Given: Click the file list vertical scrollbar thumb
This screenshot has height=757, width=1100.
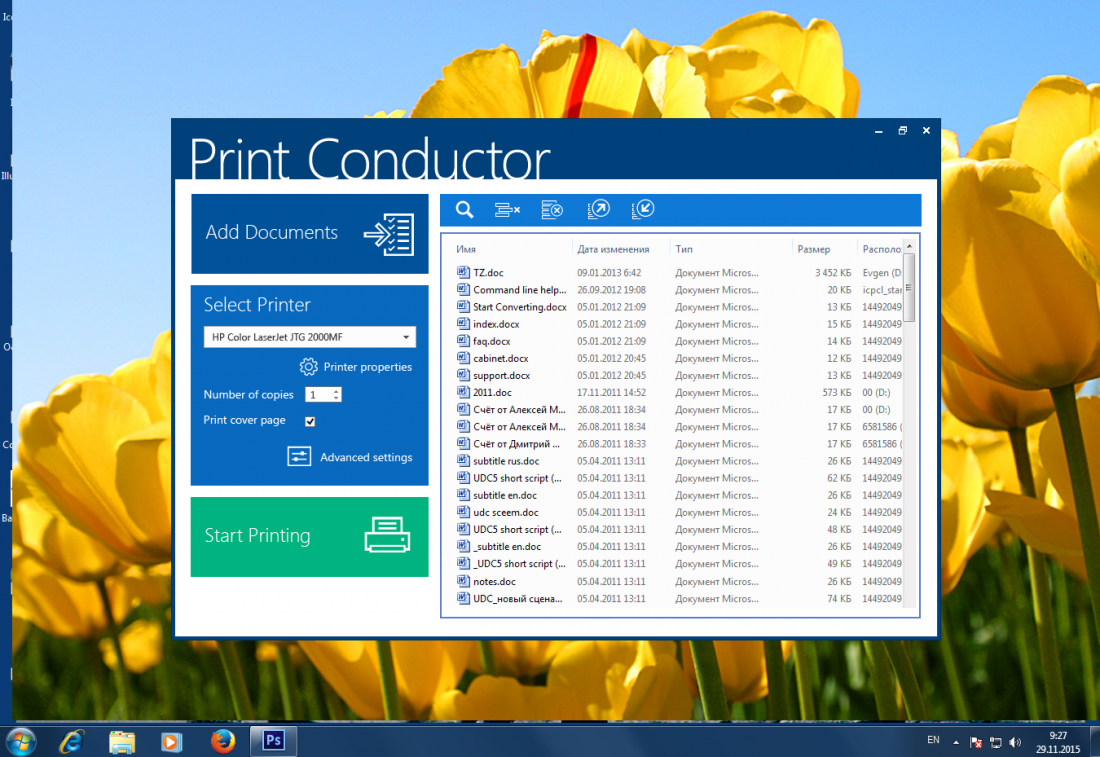Looking at the screenshot, I should pyautogui.click(x=908, y=288).
